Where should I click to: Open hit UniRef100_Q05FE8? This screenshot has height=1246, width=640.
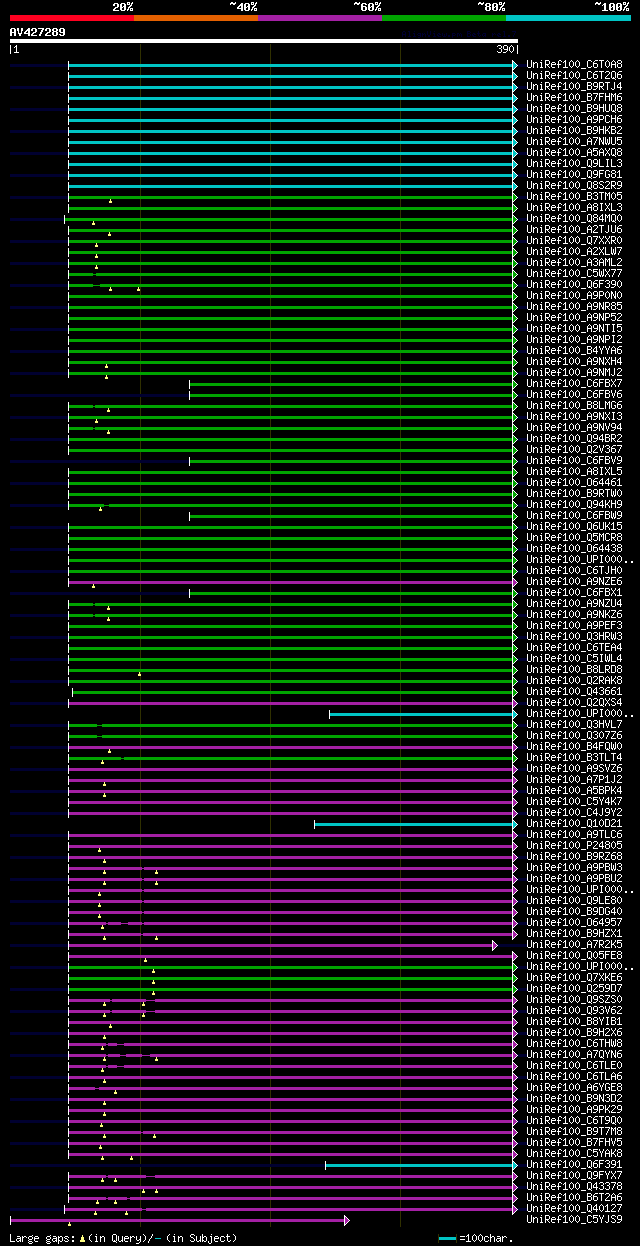574,955
